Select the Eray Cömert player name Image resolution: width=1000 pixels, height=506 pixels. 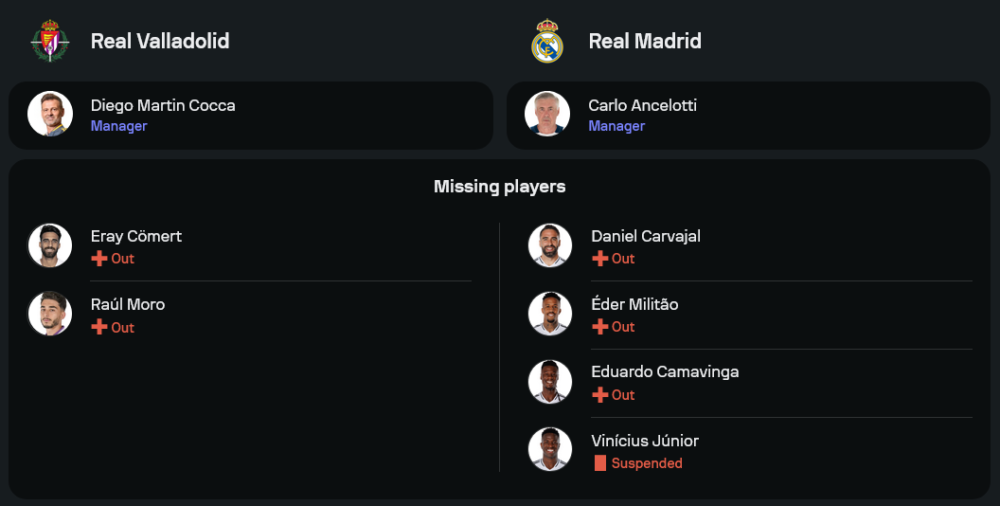pyautogui.click(x=136, y=236)
